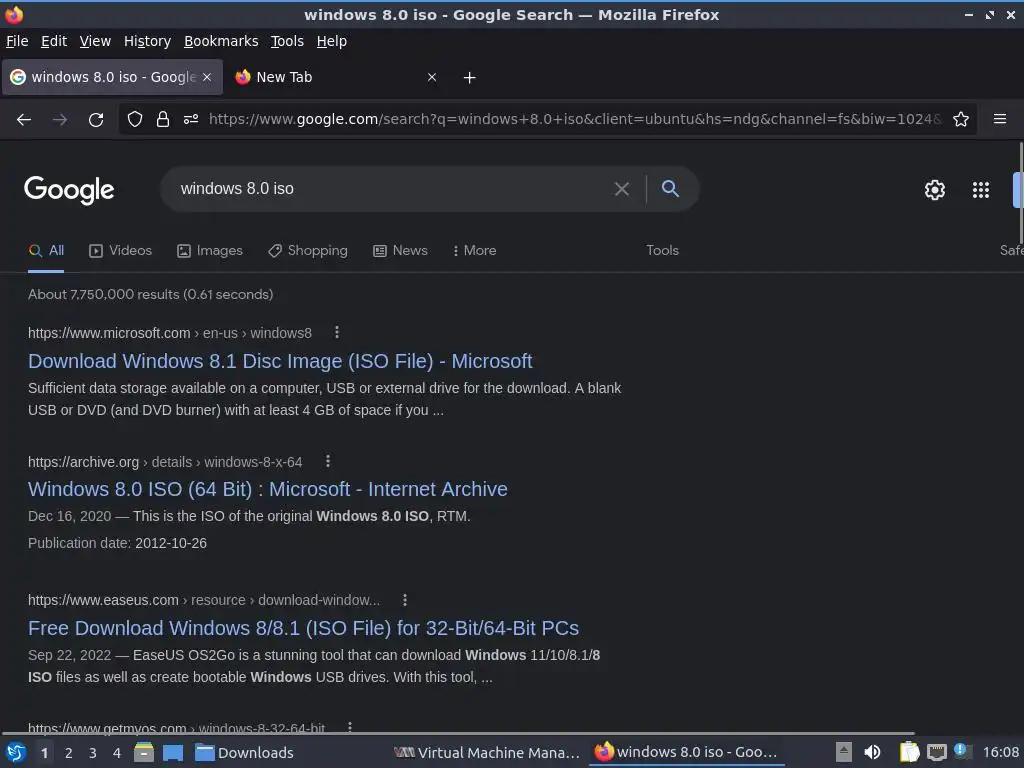Screen dimensions: 1024x768
Task: Switch to News results
Action: tap(400, 251)
